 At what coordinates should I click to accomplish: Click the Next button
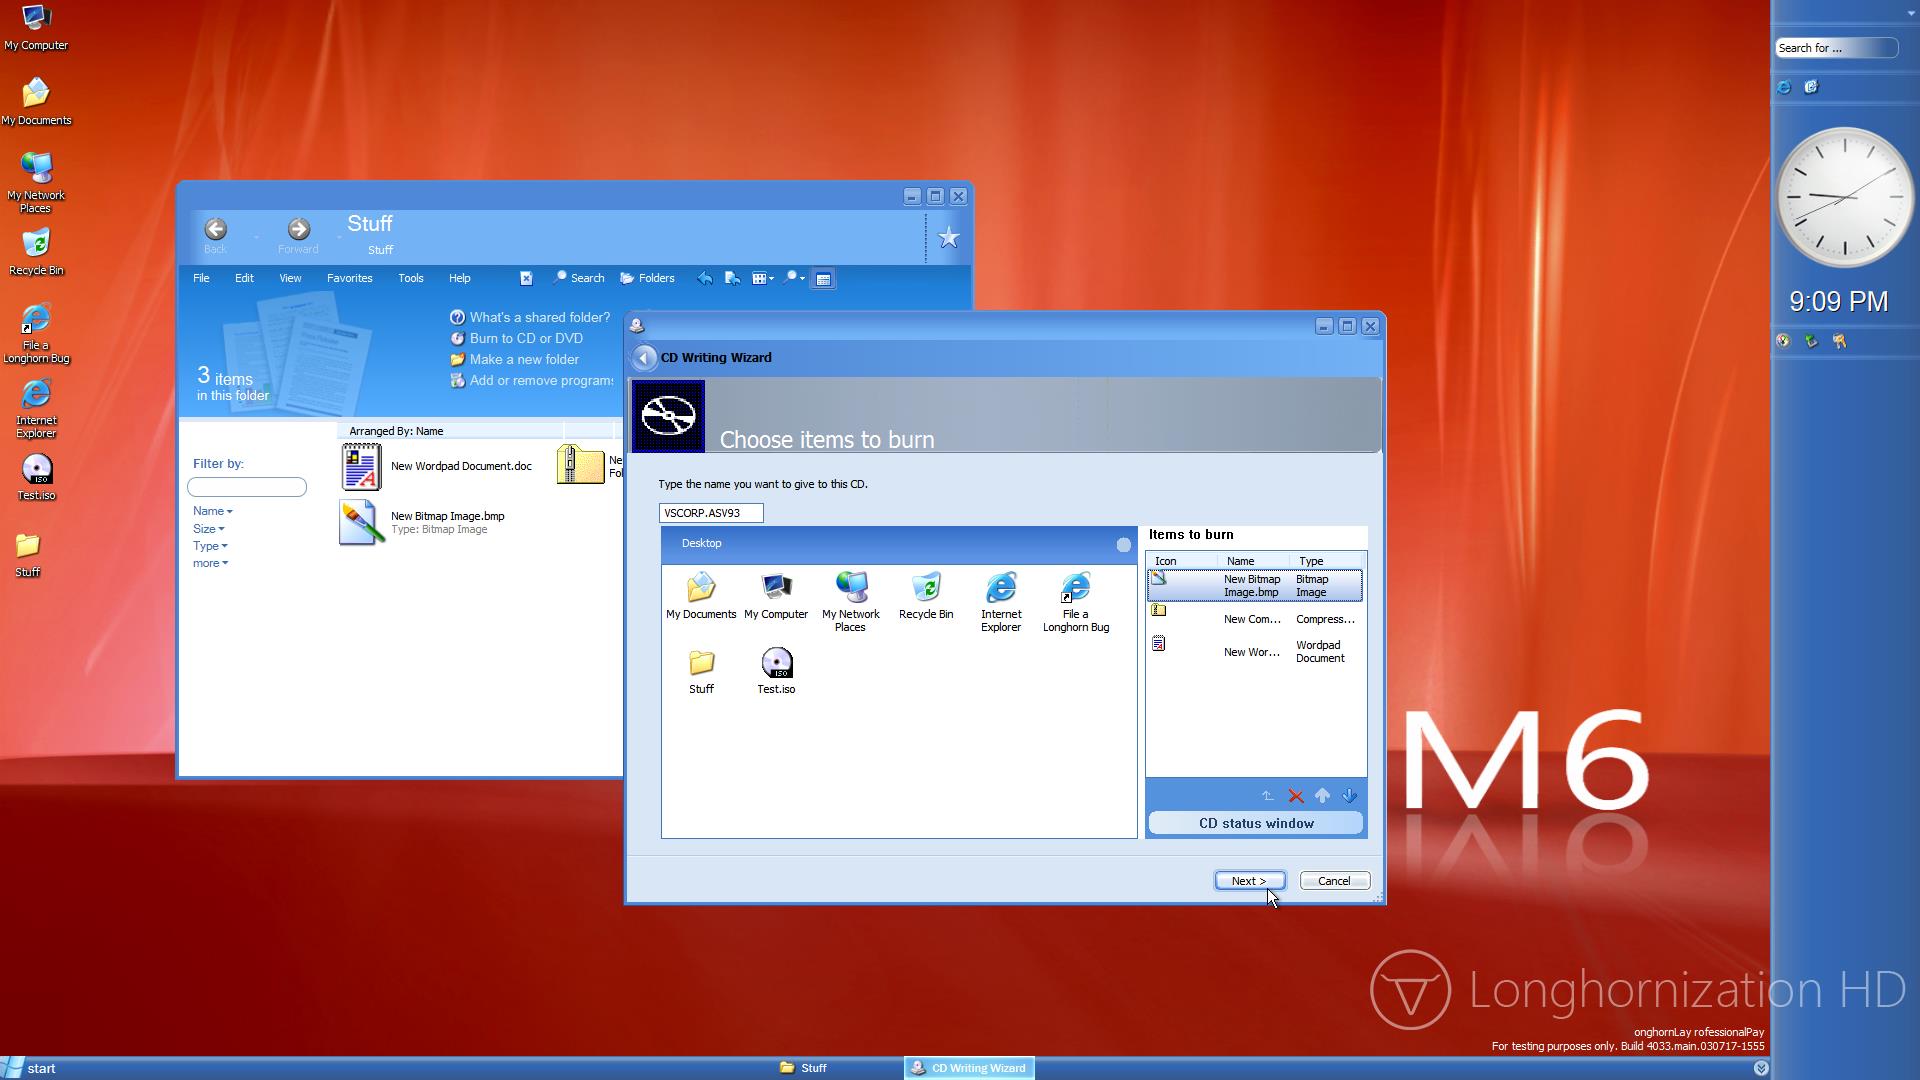coord(1249,881)
